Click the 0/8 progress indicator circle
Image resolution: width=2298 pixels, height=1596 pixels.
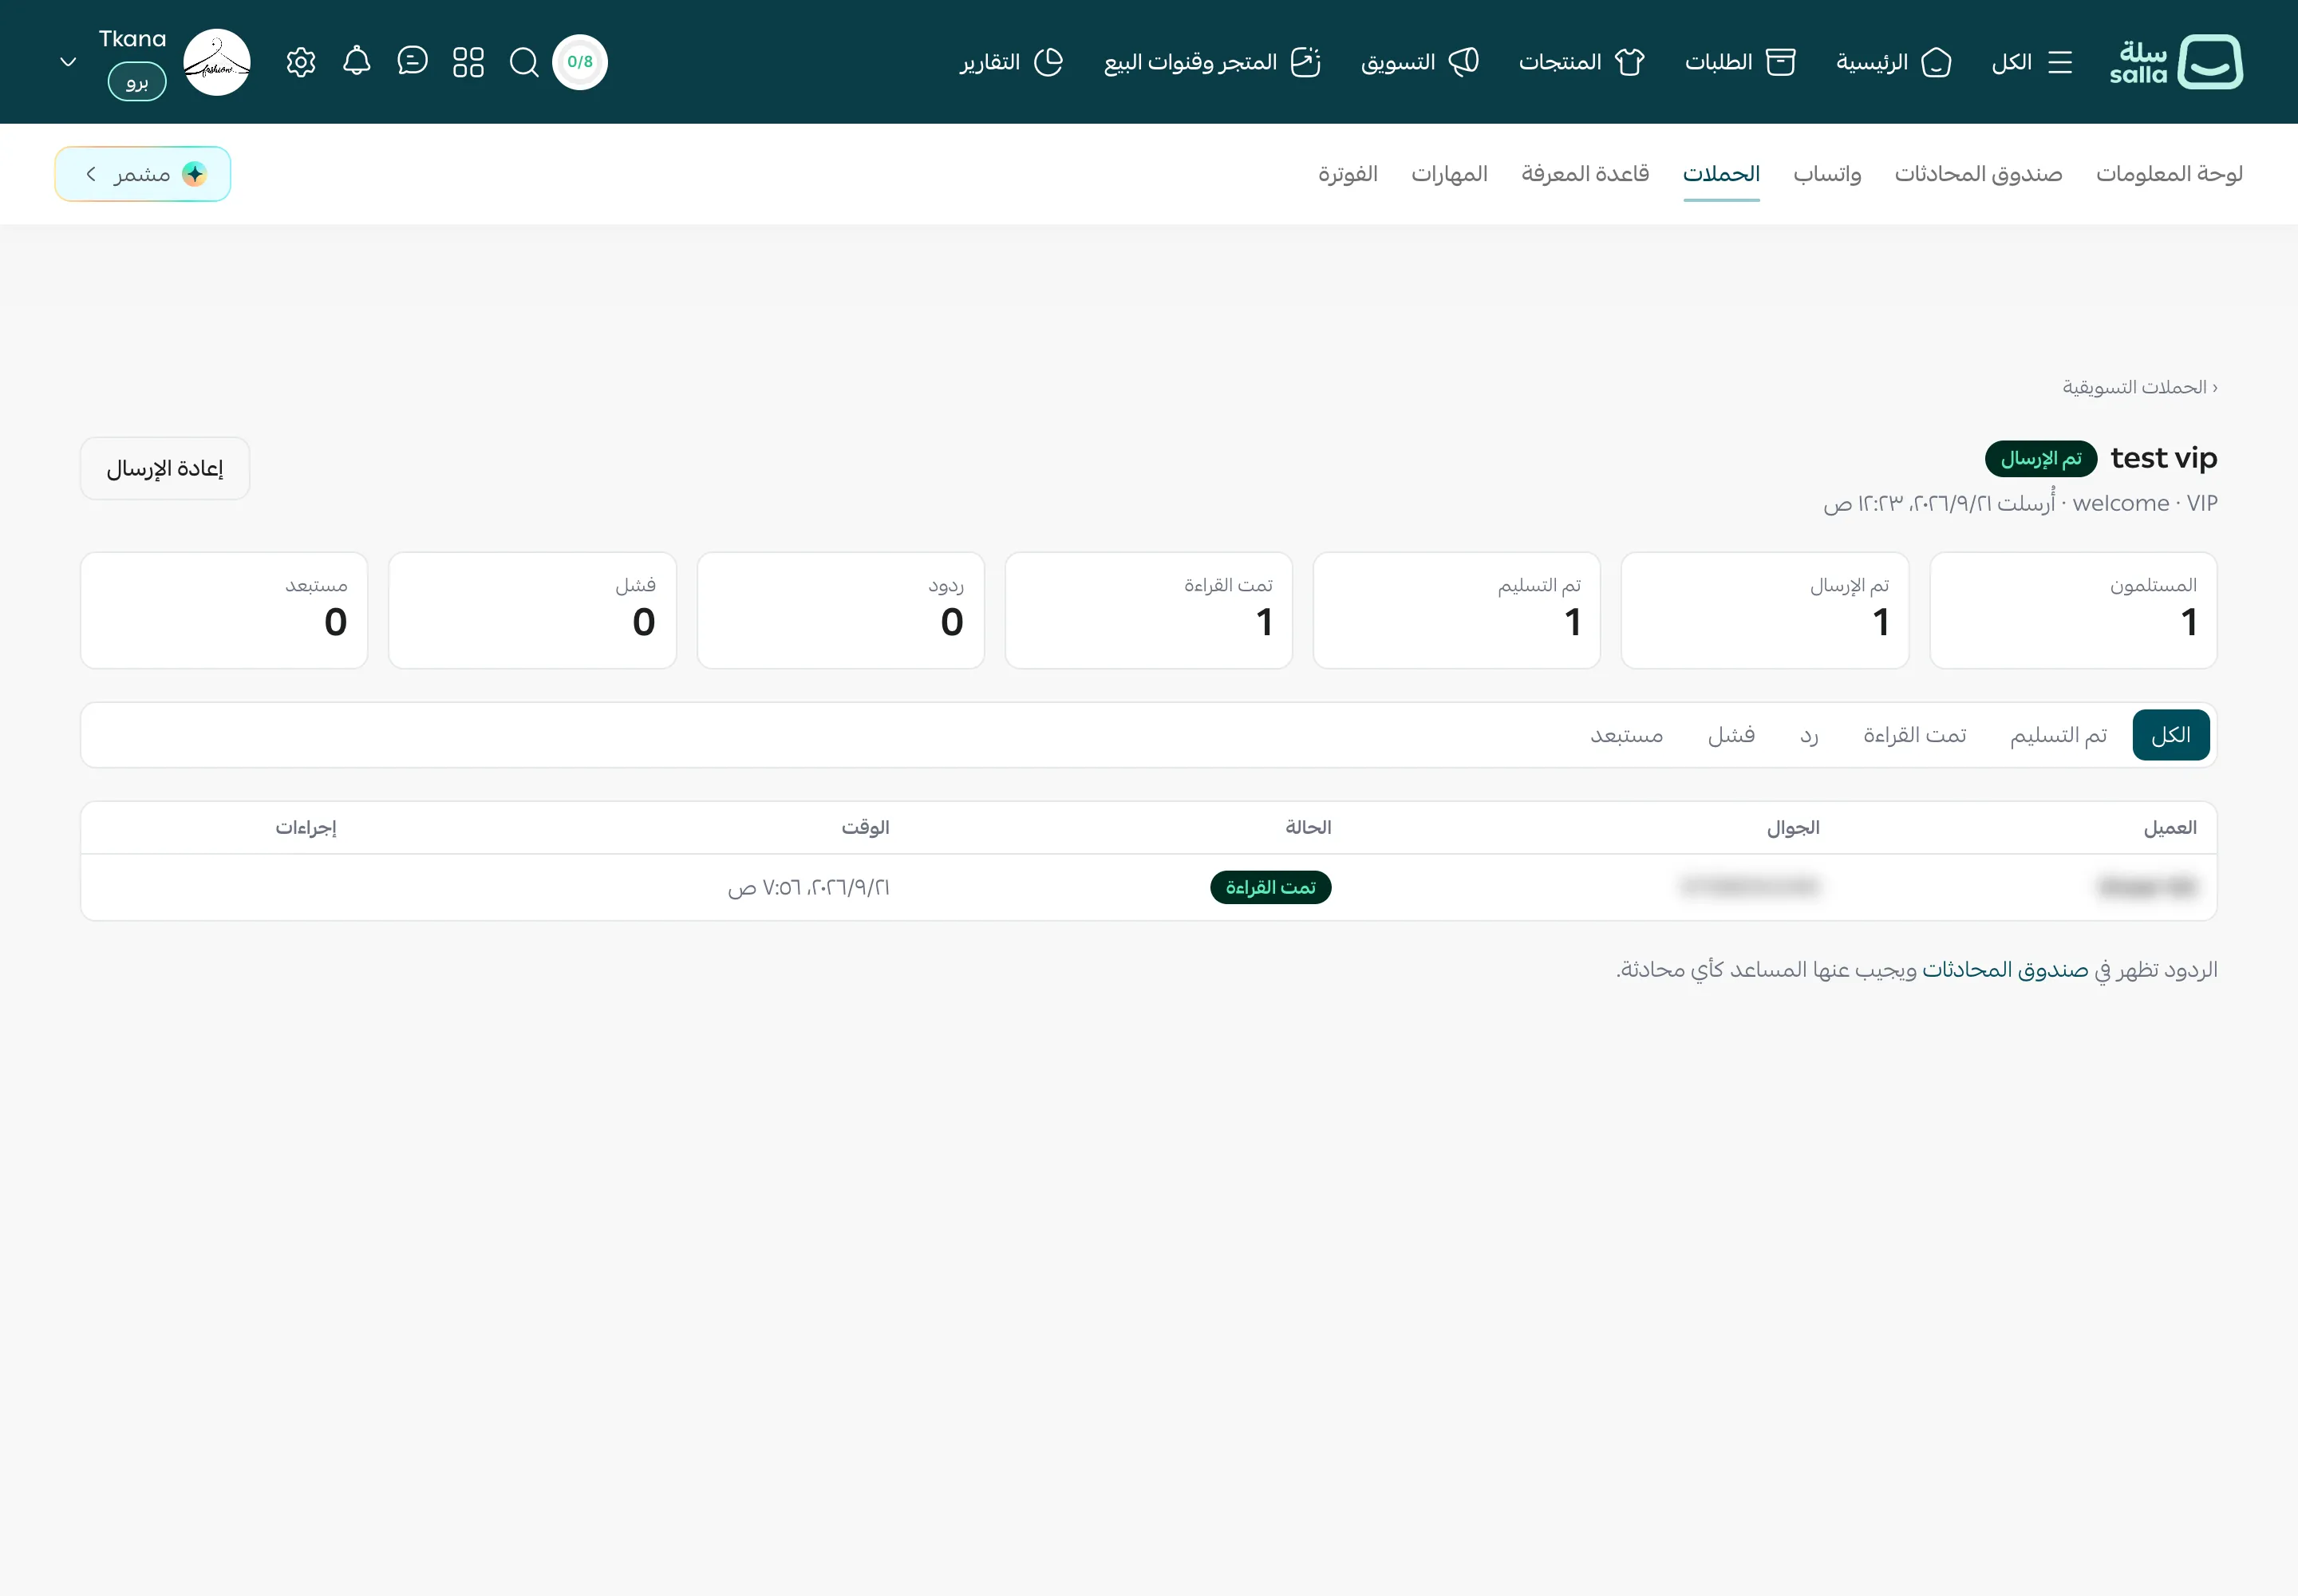click(580, 62)
